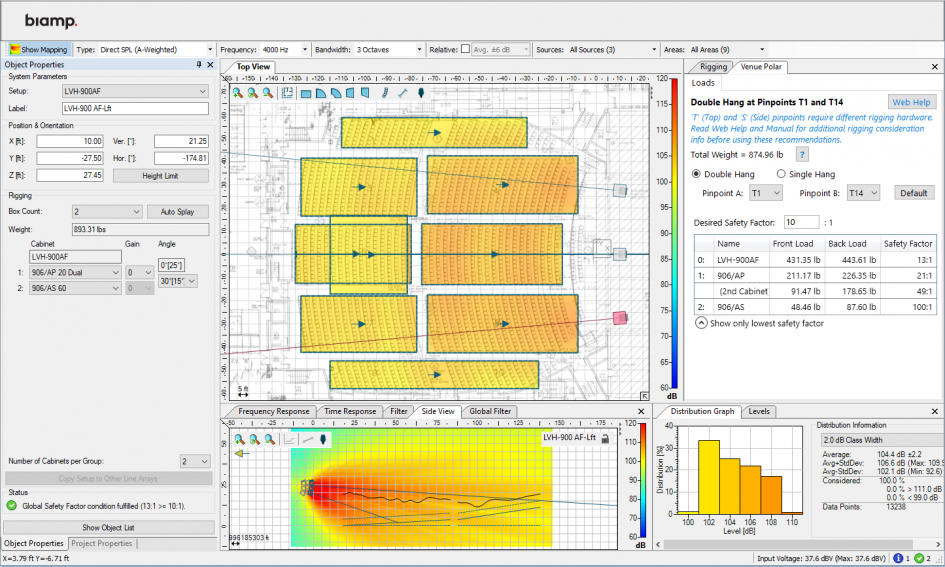Collapse using Show only lowest safety factor expander
This screenshot has width=945, height=567.
point(701,323)
